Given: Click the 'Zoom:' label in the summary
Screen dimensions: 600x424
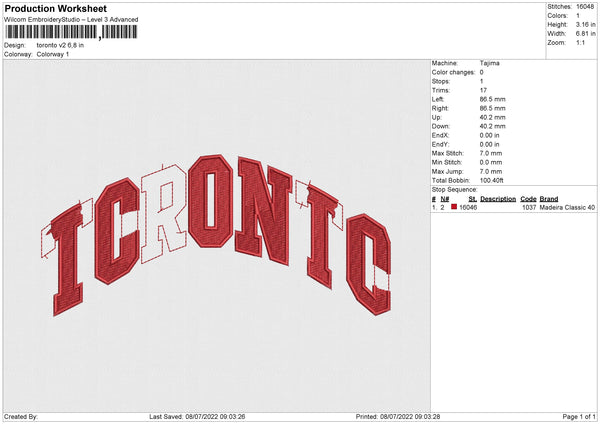Looking at the screenshot, I should (x=556, y=43).
